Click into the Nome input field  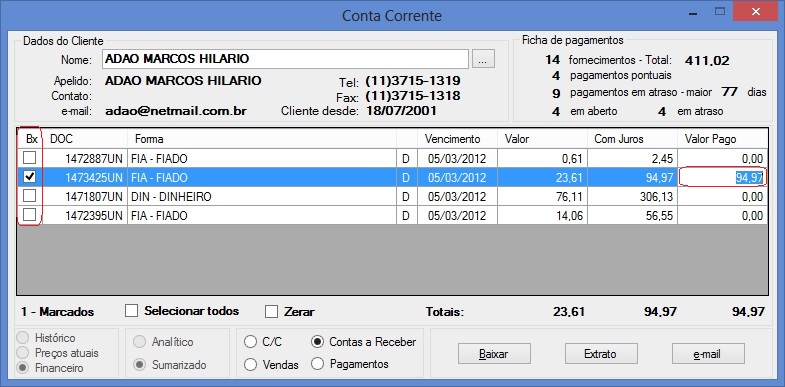coord(285,59)
